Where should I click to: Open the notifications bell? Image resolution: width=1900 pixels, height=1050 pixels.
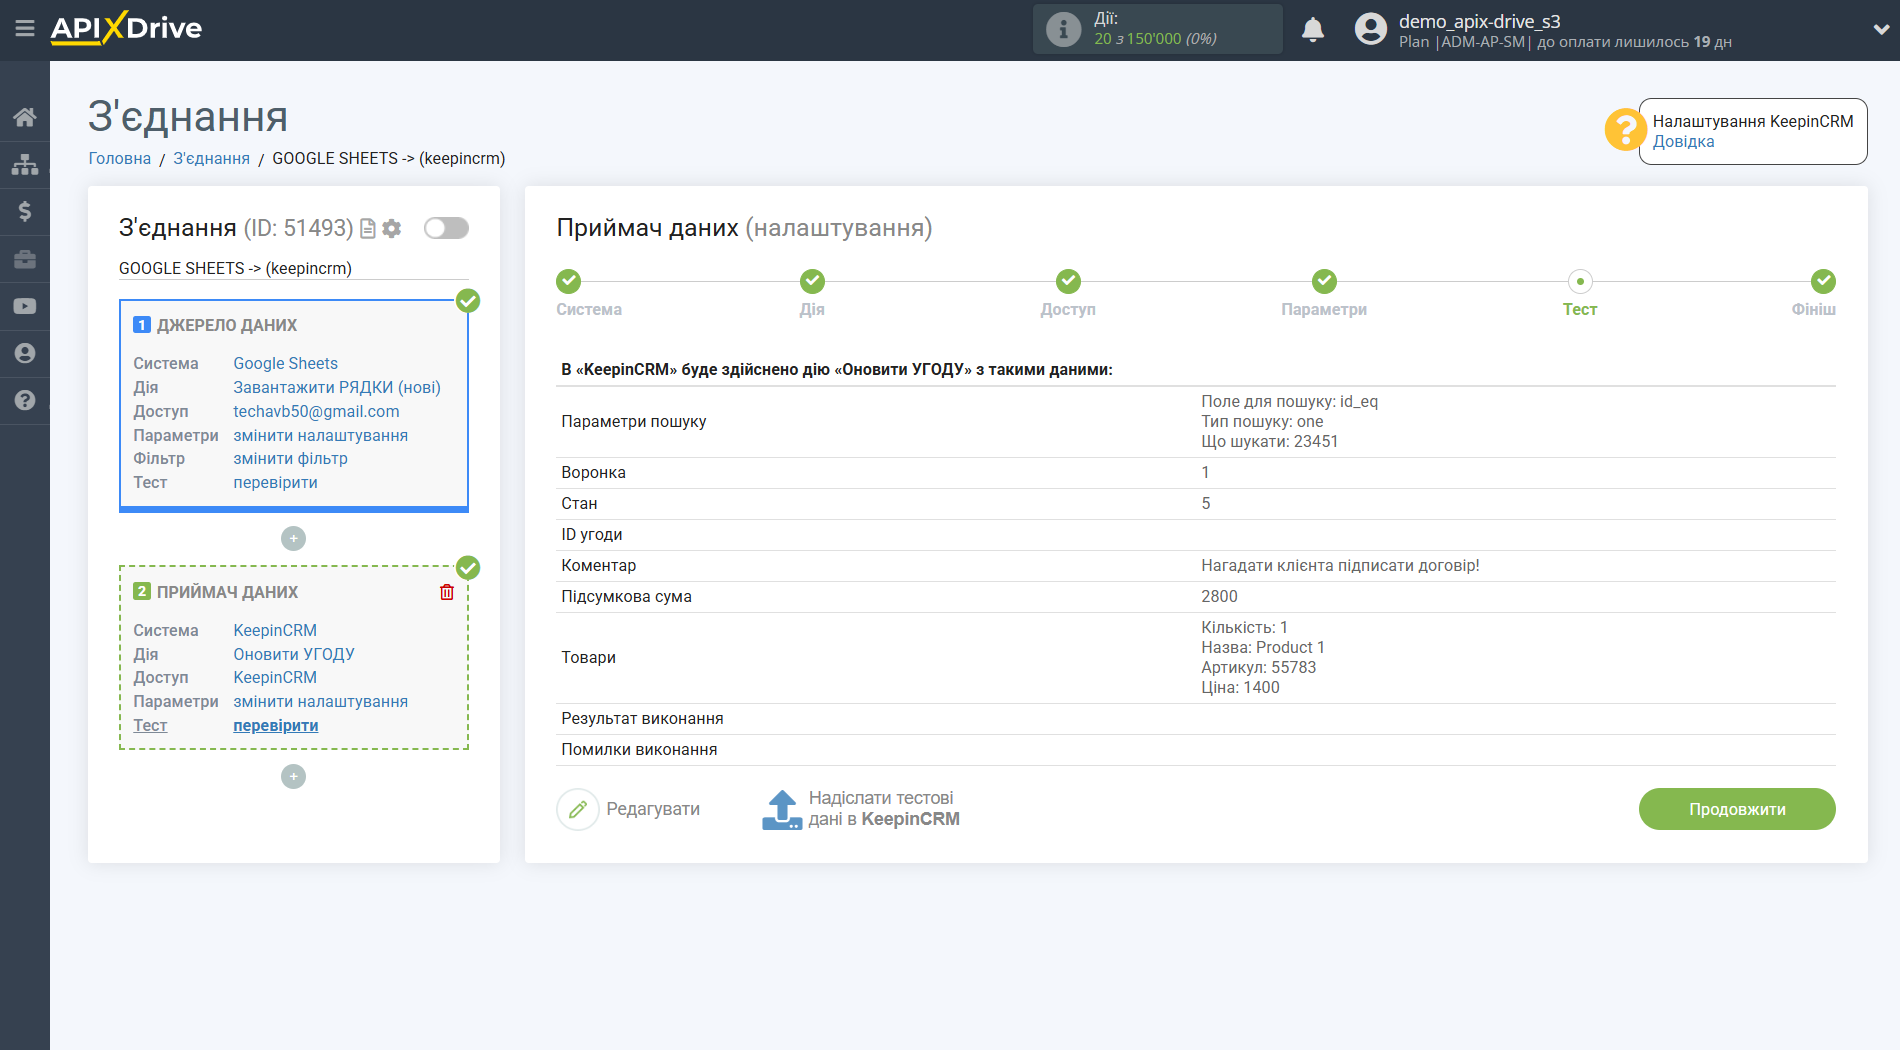[x=1313, y=29]
